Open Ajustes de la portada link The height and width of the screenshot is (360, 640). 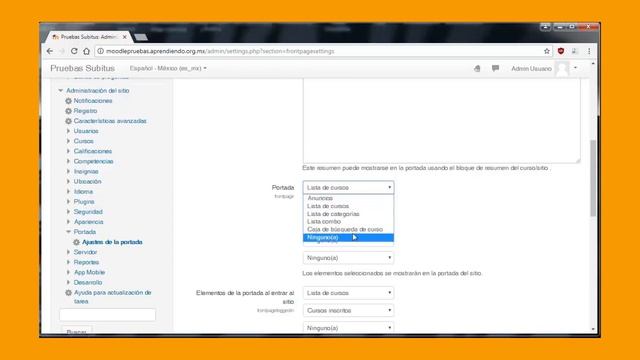[112, 242]
